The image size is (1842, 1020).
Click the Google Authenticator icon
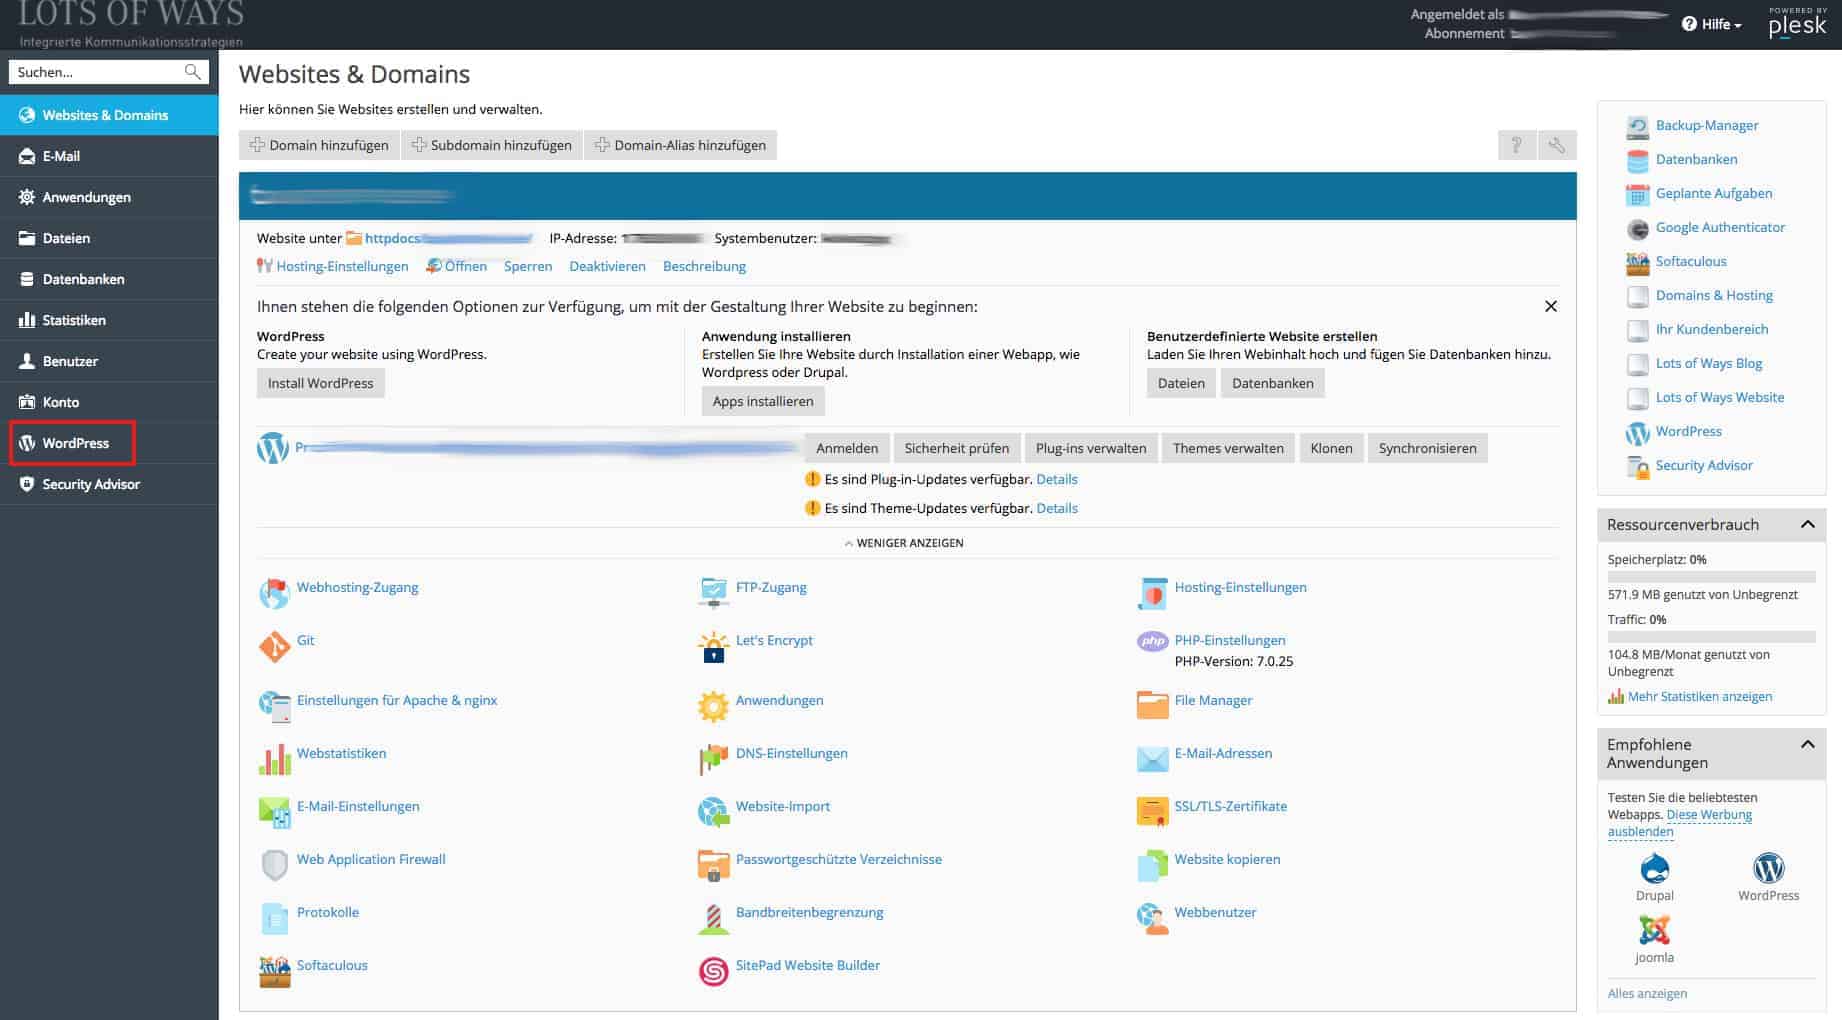coord(1637,229)
